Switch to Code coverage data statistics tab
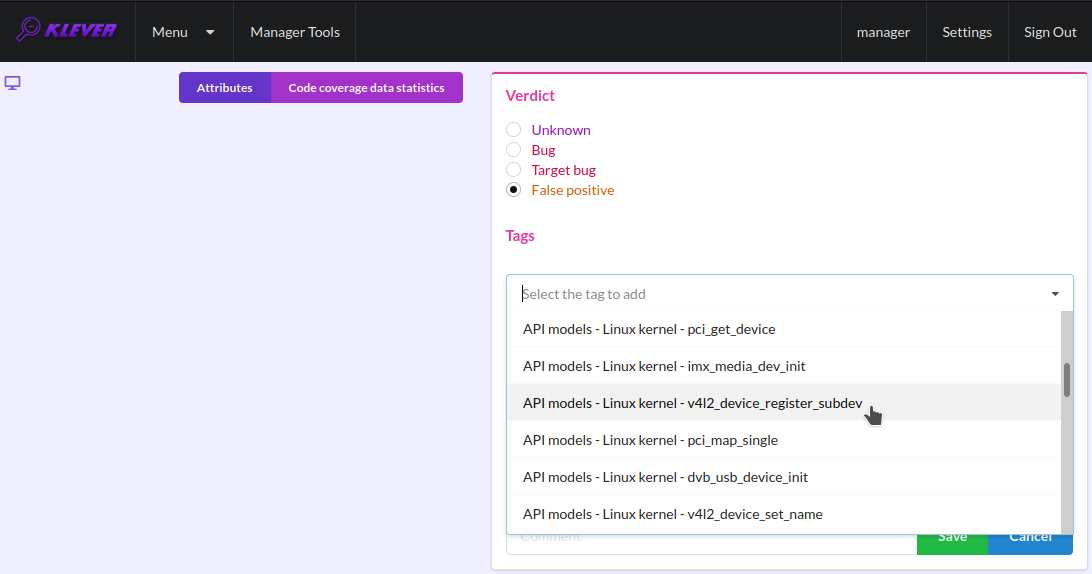Screen dimensions: 1092x574 (366, 88)
